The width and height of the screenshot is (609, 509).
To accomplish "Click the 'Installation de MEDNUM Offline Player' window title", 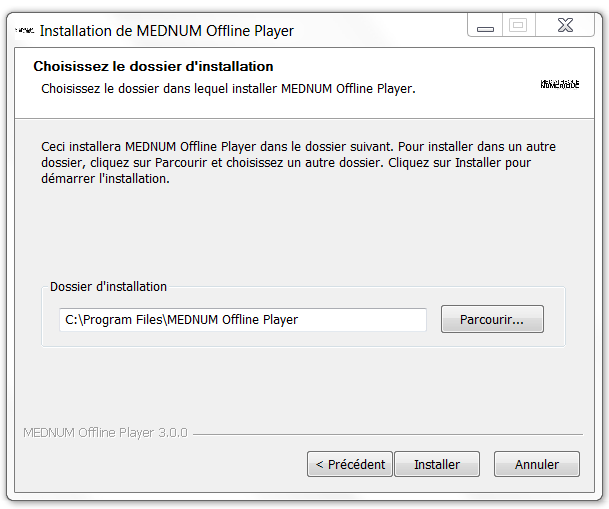I will (166, 31).
